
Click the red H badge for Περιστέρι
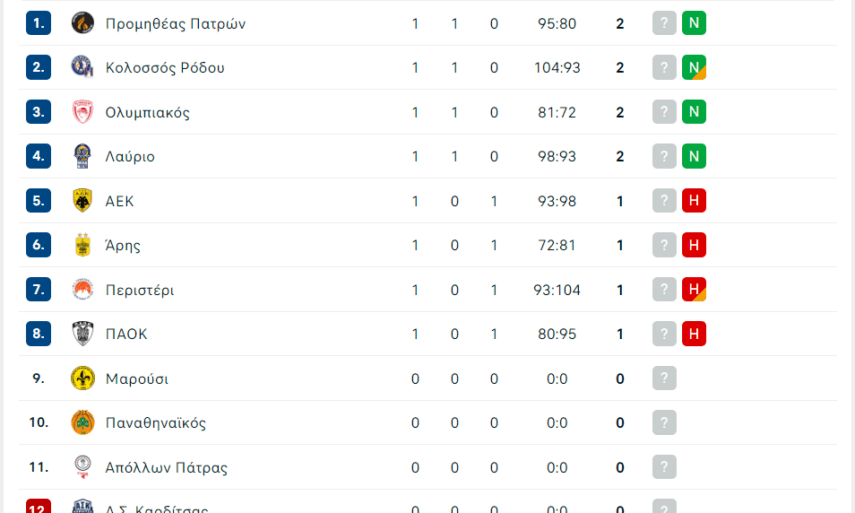click(x=694, y=290)
